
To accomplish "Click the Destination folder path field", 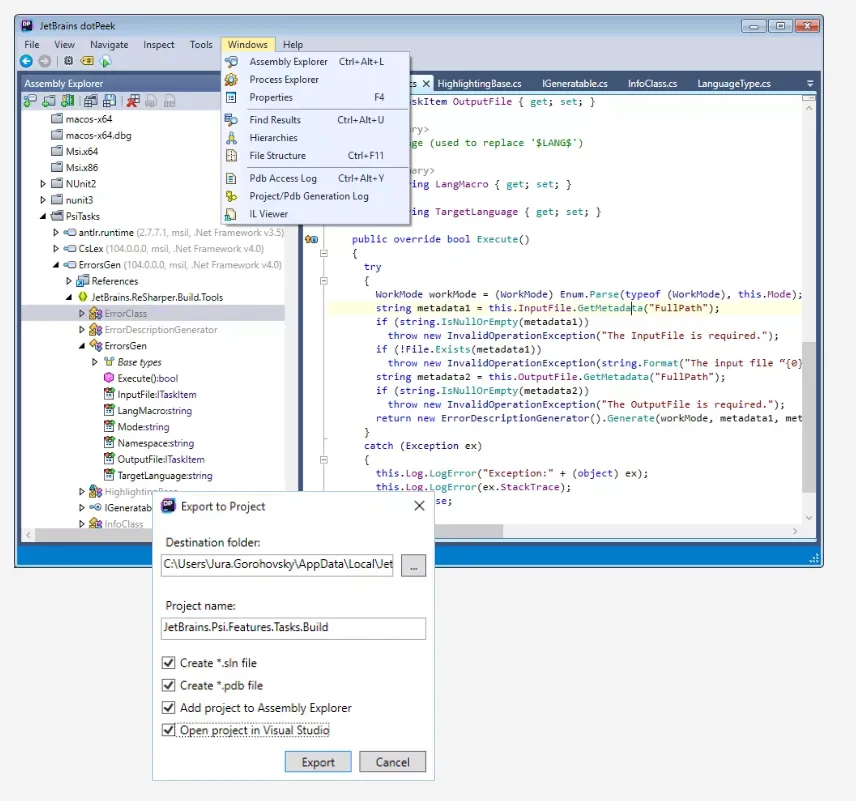I will click(277, 565).
